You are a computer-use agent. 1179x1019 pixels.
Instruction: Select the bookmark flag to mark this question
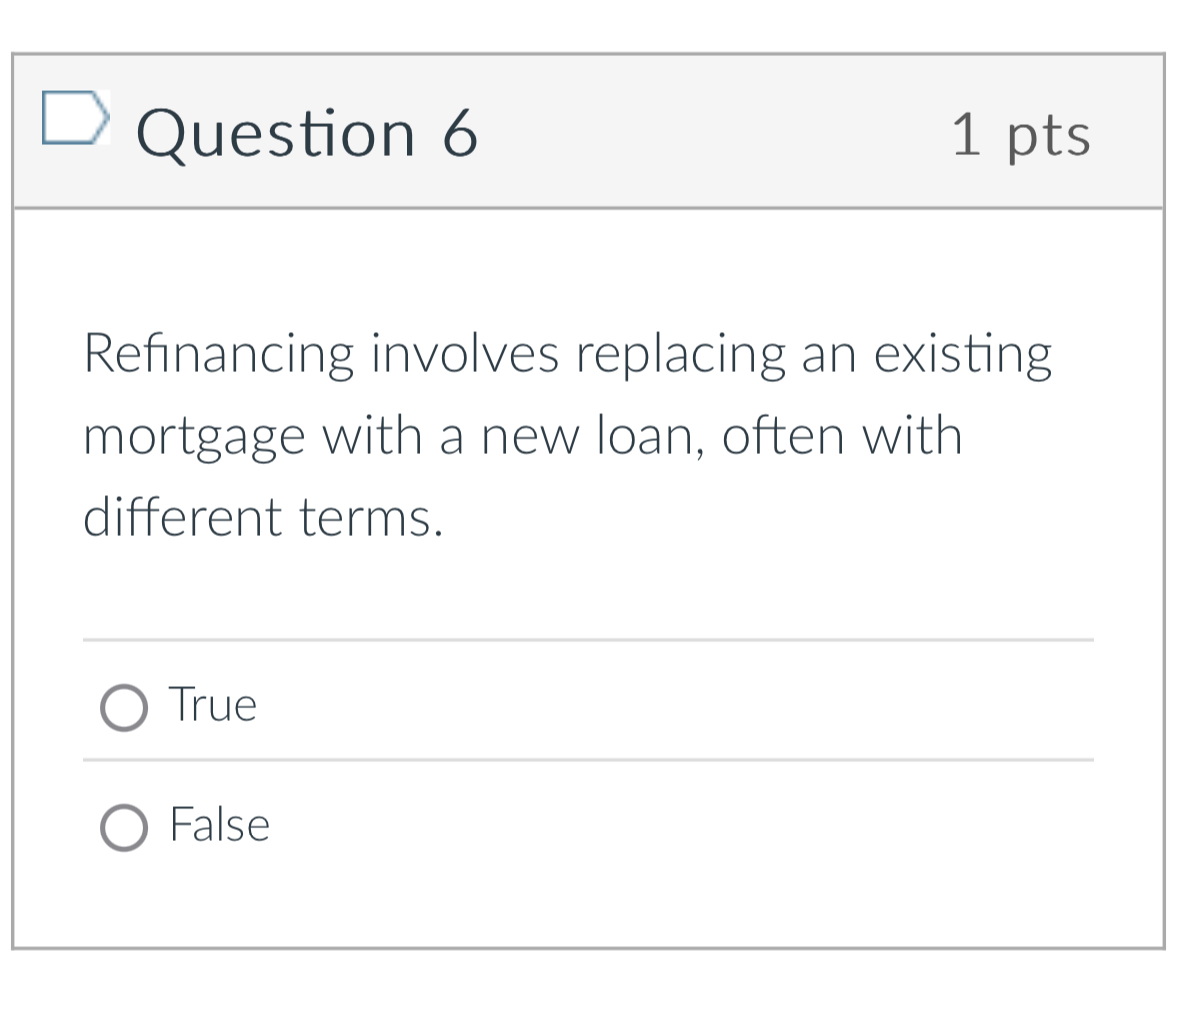pos(77,118)
